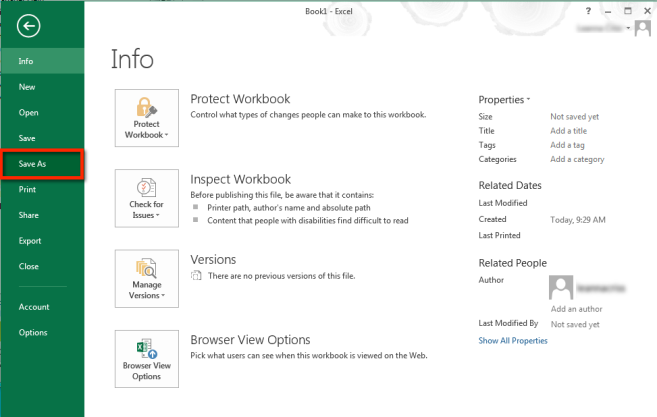Click the Inspect Workbook heading text
The width and height of the screenshot is (657, 417).
click(241, 179)
